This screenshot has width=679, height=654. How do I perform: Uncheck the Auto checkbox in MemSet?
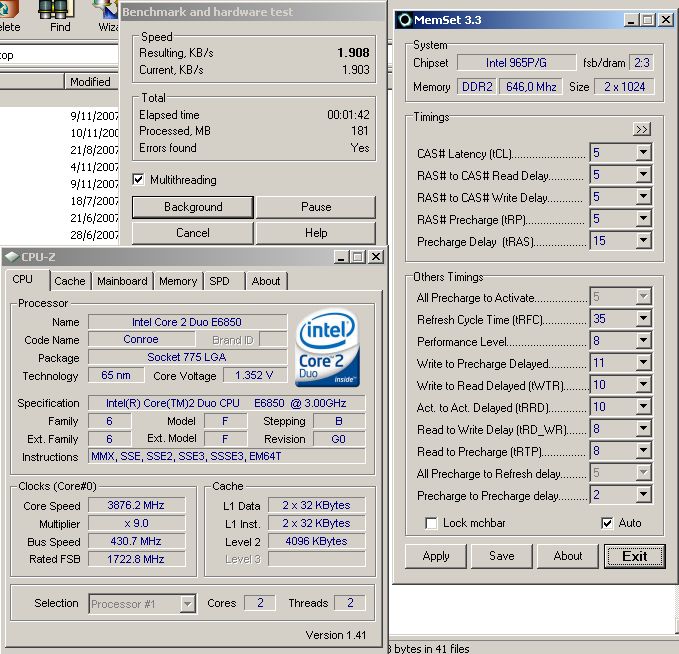607,523
